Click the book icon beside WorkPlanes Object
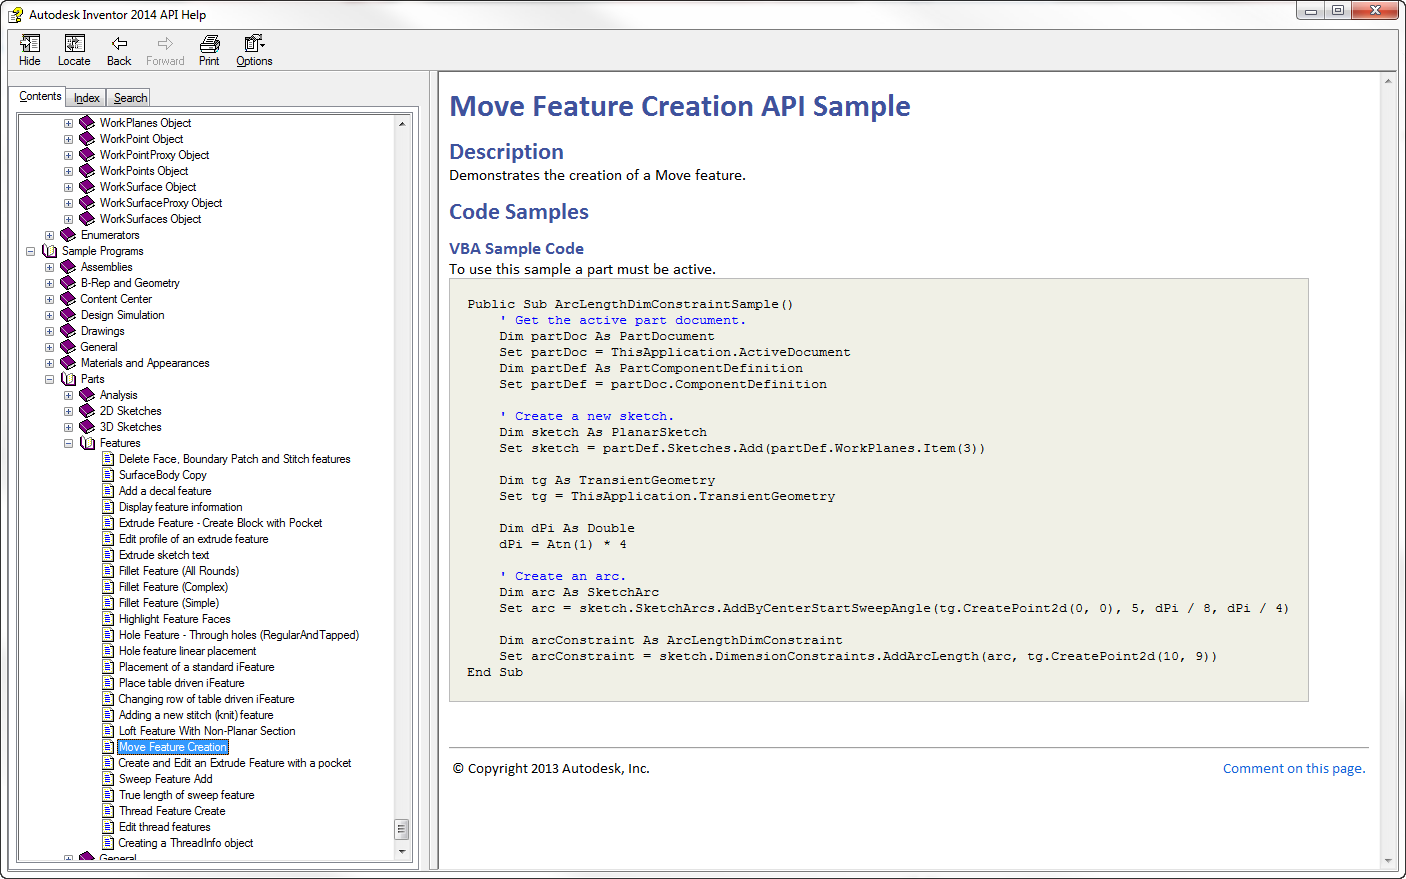1406x879 pixels. [x=87, y=123]
